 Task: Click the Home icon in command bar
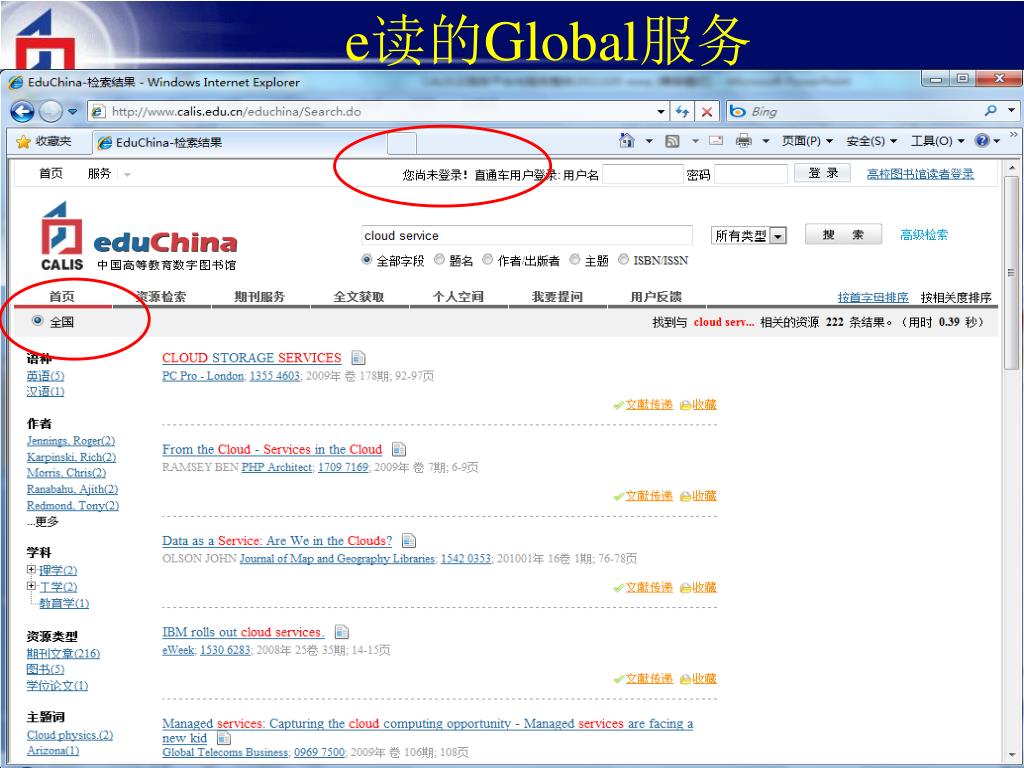(x=627, y=140)
